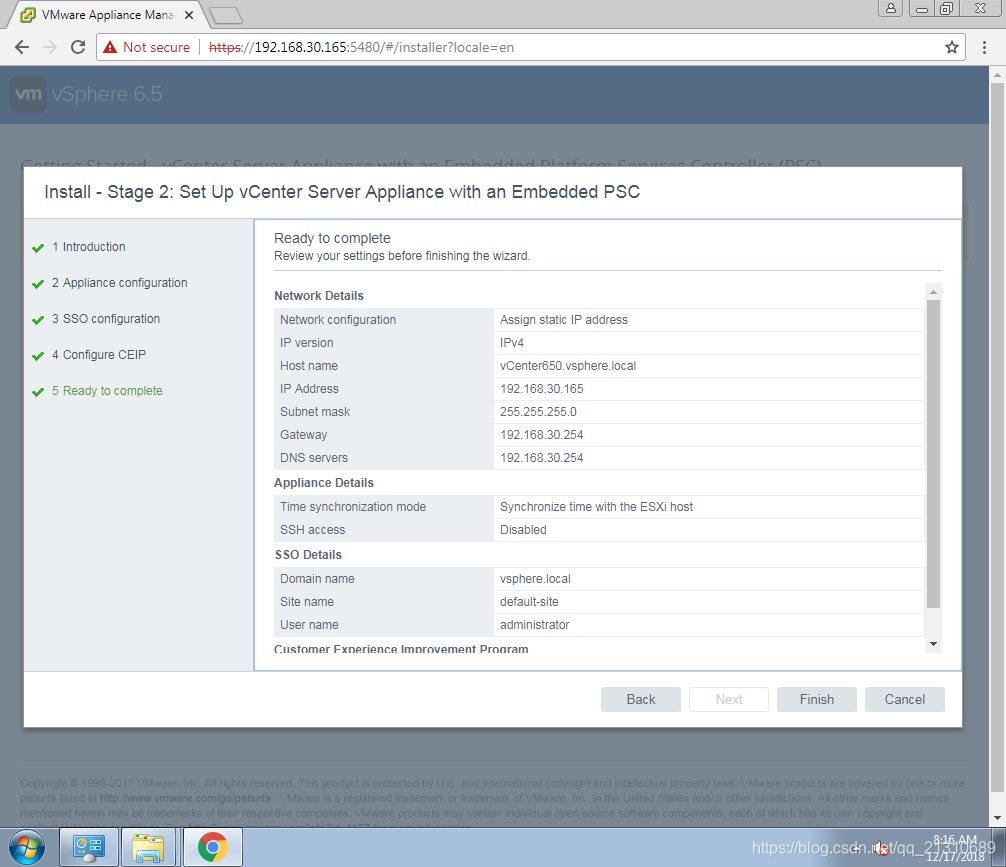1006x867 pixels.
Task: Click 'Synchronize time with the ESXi host'
Action: [596, 507]
